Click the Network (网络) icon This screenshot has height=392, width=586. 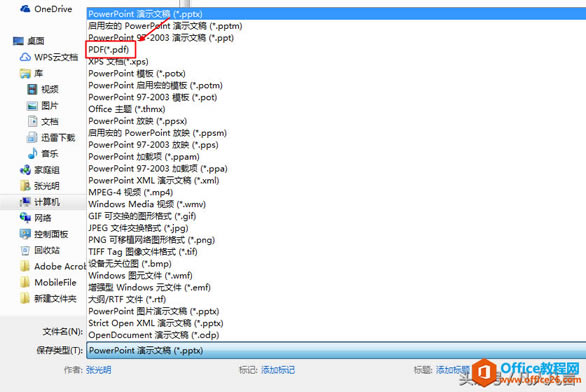tap(25, 217)
